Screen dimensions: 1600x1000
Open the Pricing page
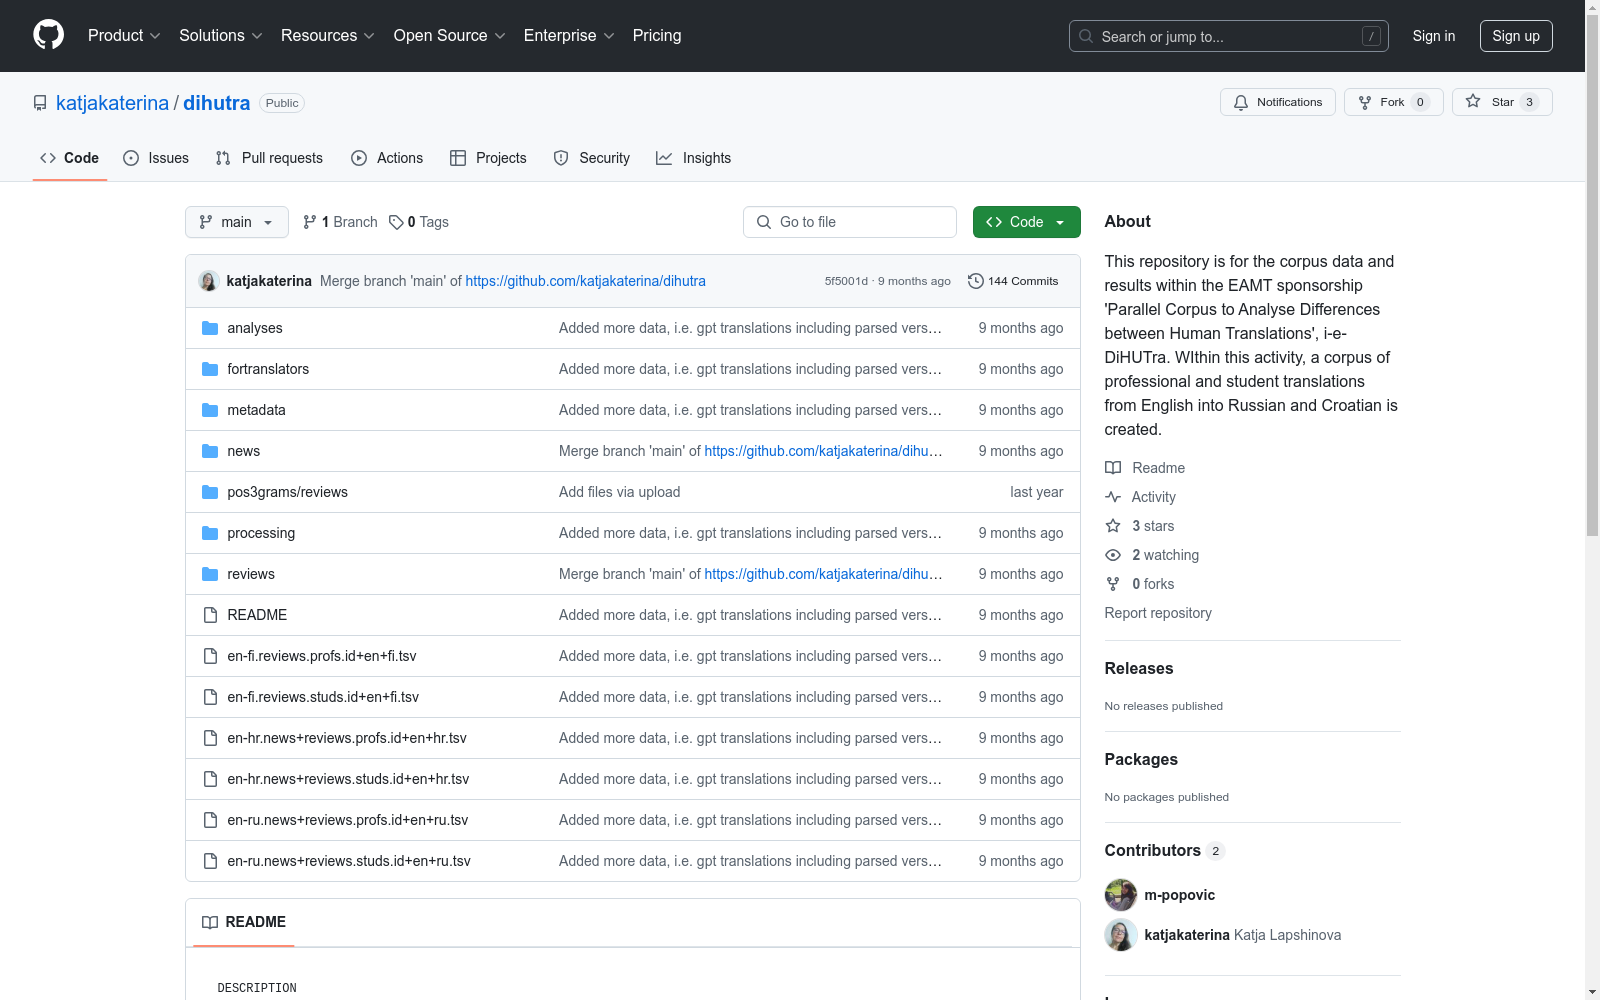pos(657,36)
